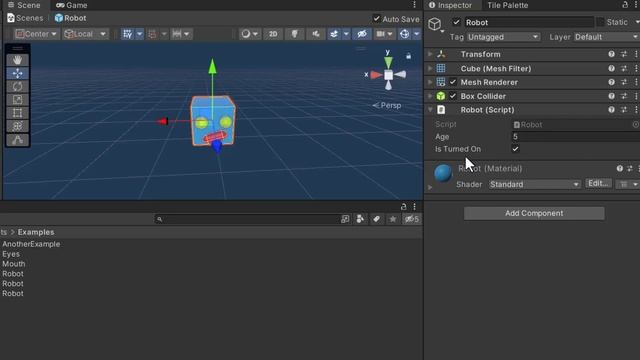
Task: Select the Hand view tool
Action: [x=17, y=60]
